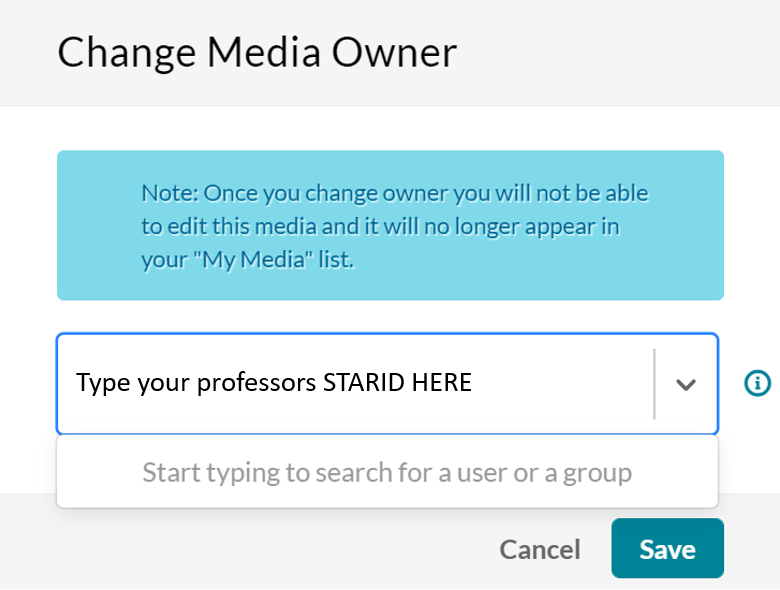Click the "Change Media Owner" dialog title
The height and width of the screenshot is (590, 780).
click(x=257, y=52)
